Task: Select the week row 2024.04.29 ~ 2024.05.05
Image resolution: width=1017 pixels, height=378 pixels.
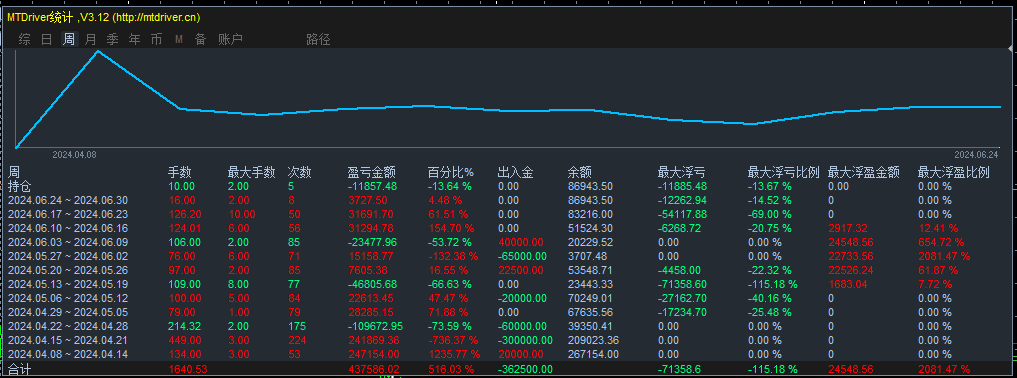Action: click(x=68, y=312)
